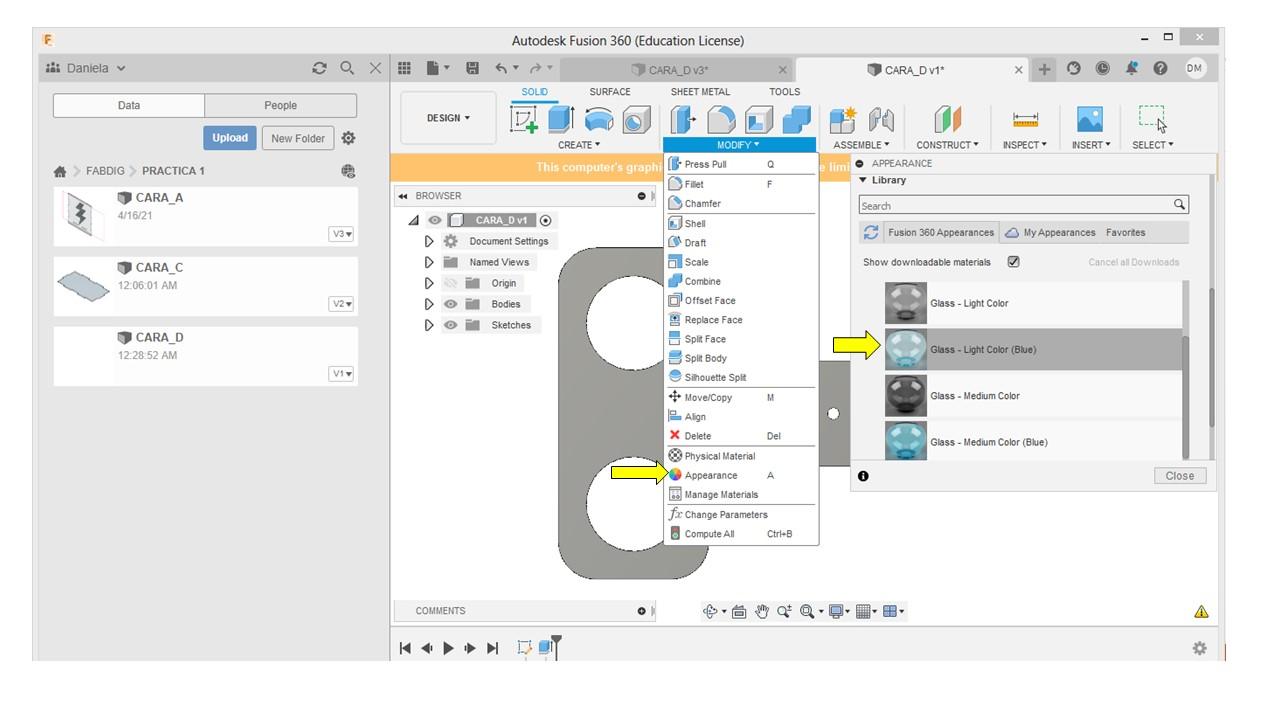
Task: Select Change Parameters menu entry
Action: click(x=741, y=515)
